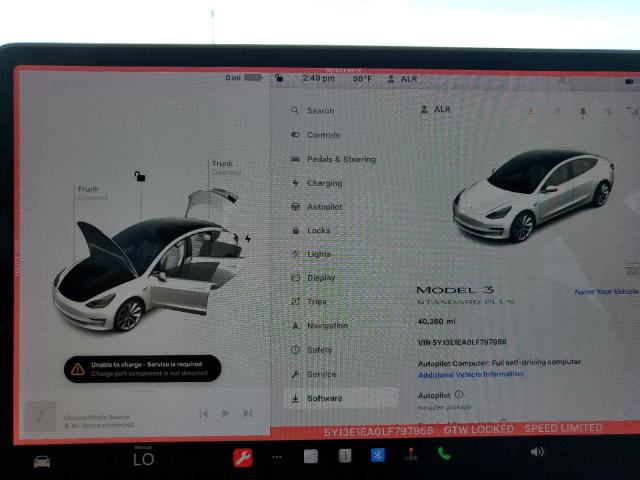Skip to previous media track
This screenshot has width=640, height=480.
[x=203, y=414]
